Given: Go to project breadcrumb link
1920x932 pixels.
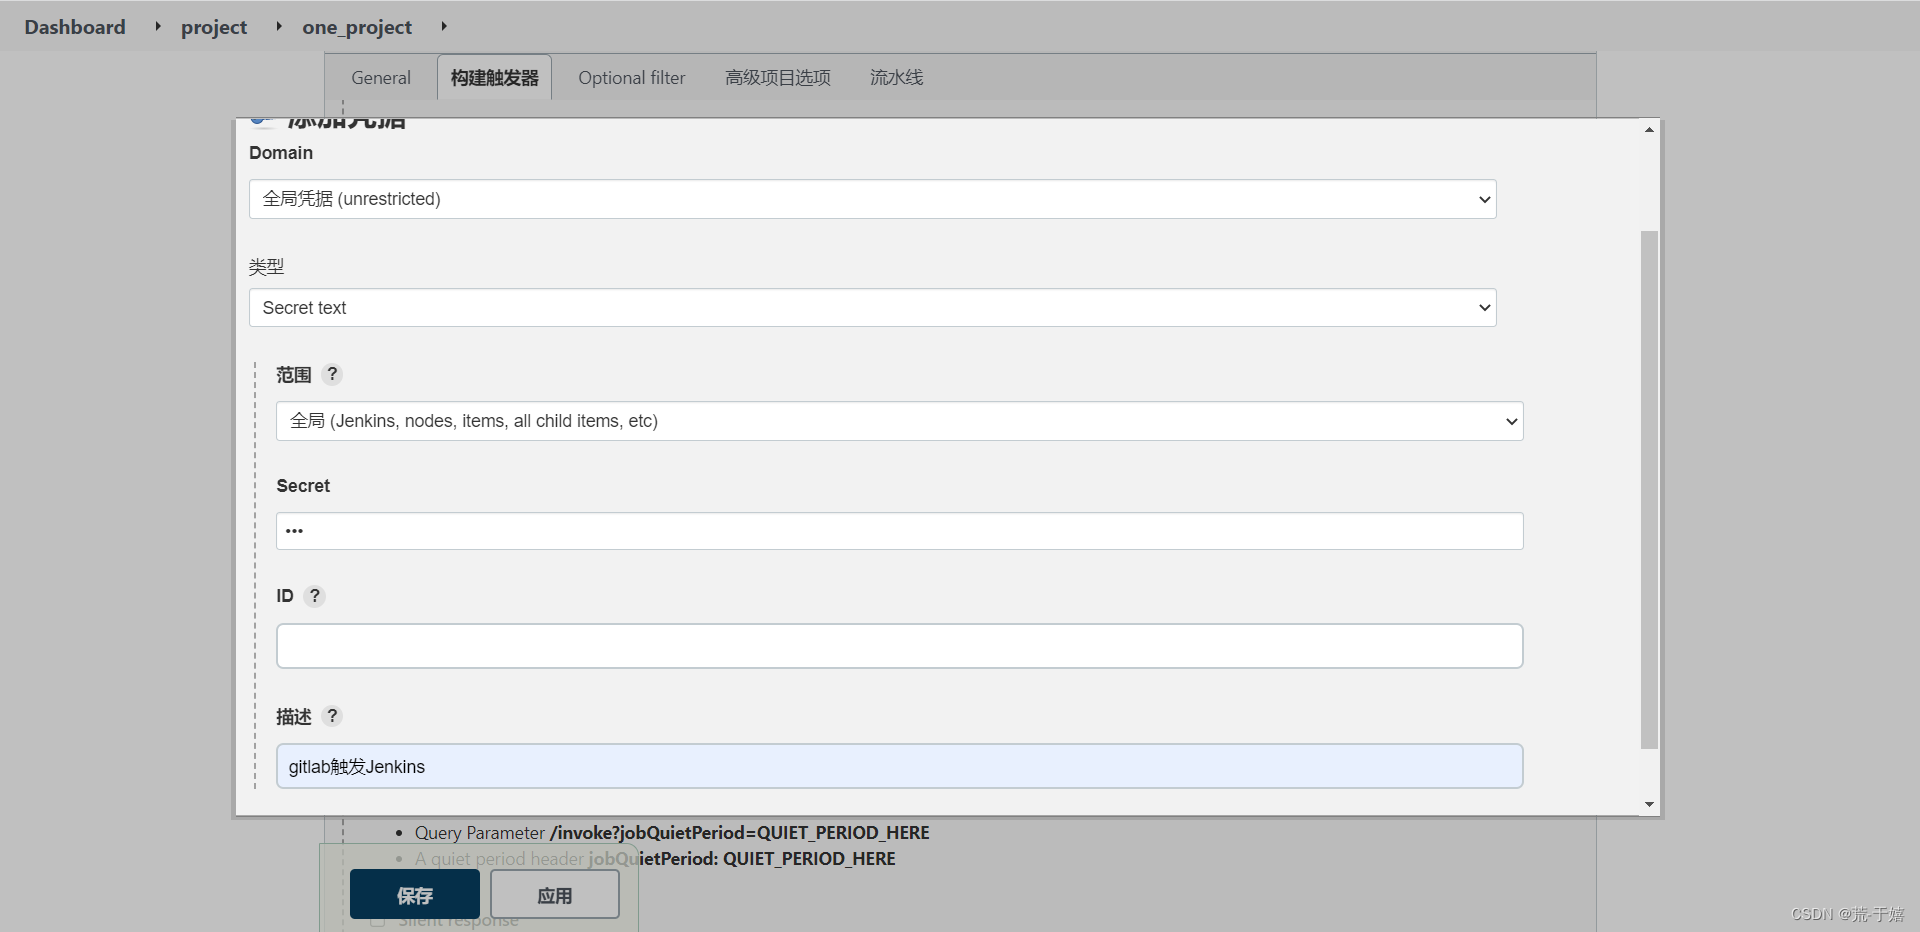Looking at the screenshot, I should click(214, 27).
